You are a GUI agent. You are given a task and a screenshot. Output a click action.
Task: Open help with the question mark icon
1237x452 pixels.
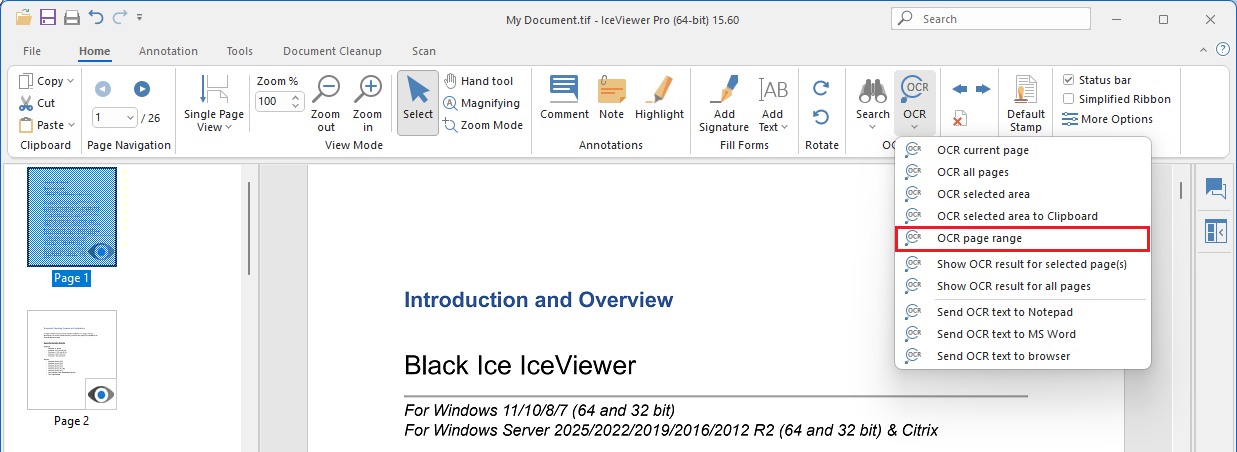pos(1222,49)
